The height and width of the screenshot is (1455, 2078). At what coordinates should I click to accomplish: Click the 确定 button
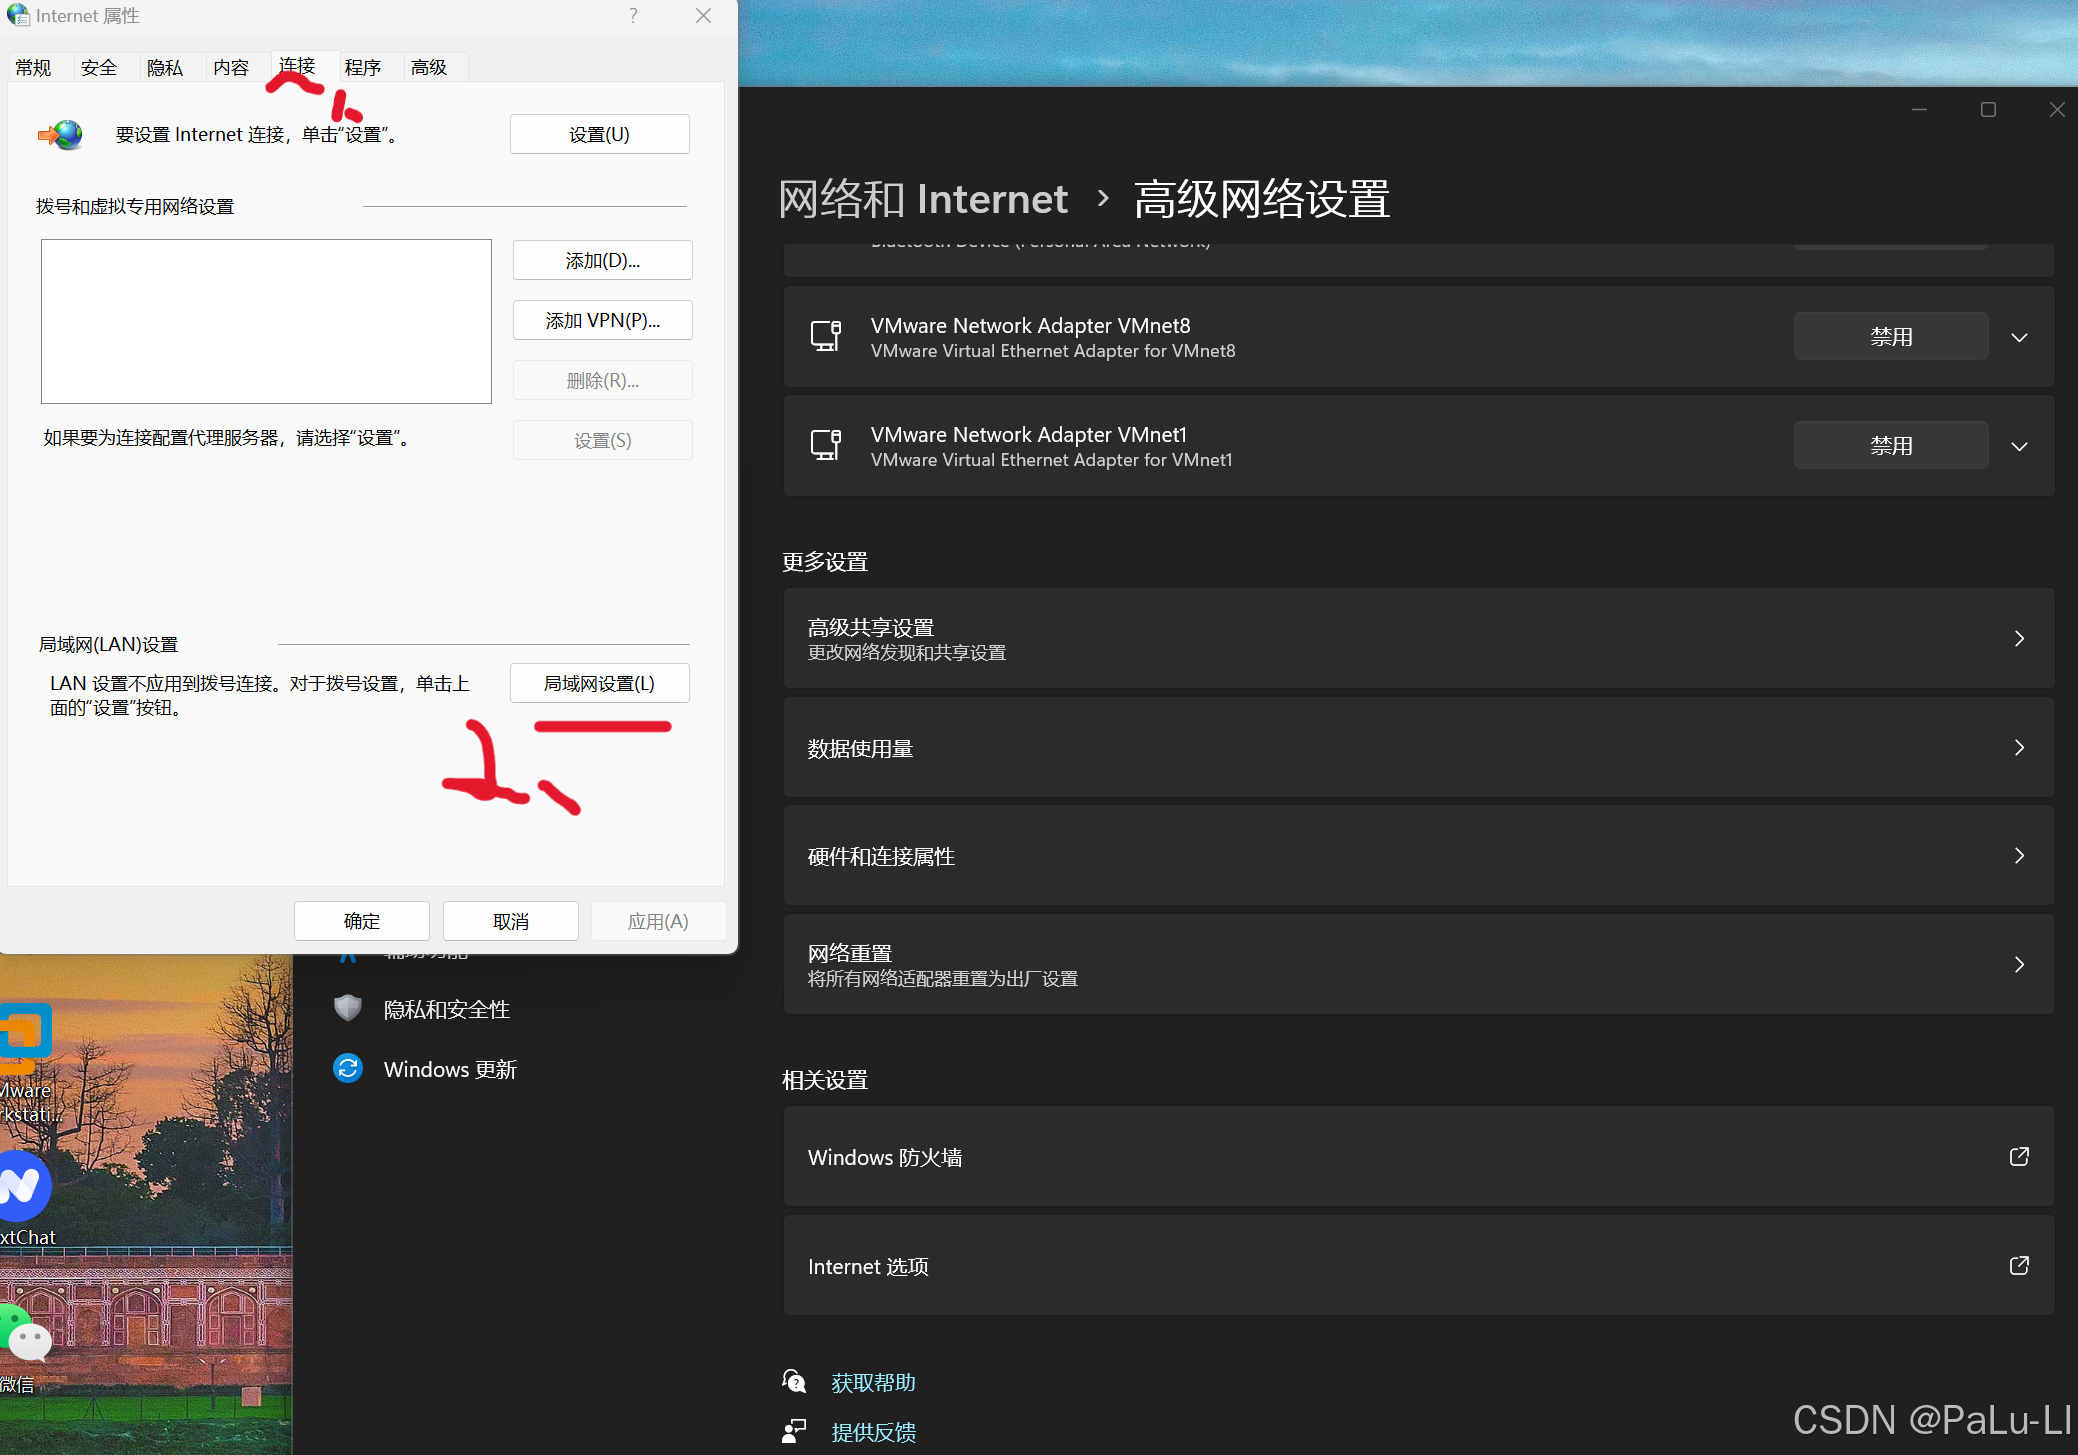pos(362,921)
